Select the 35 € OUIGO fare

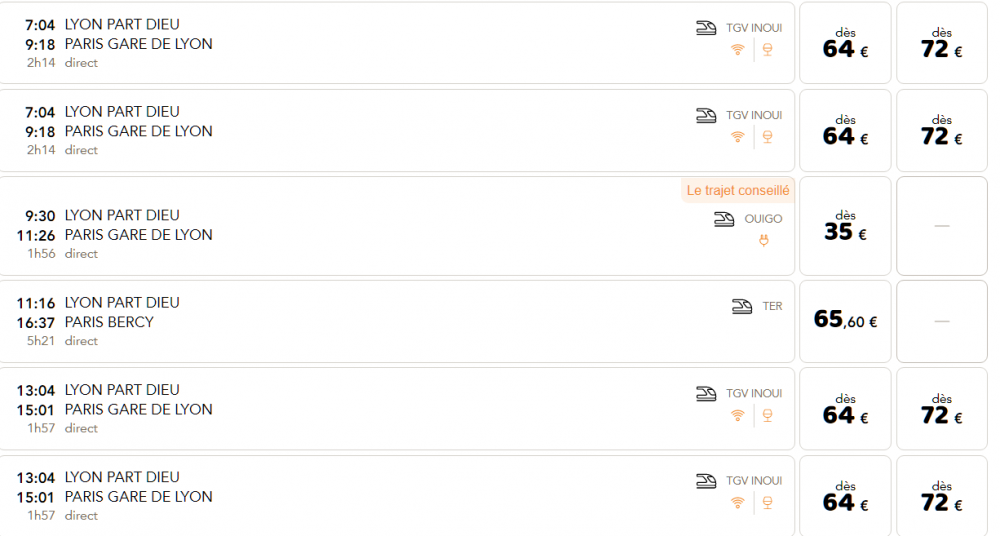click(845, 226)
